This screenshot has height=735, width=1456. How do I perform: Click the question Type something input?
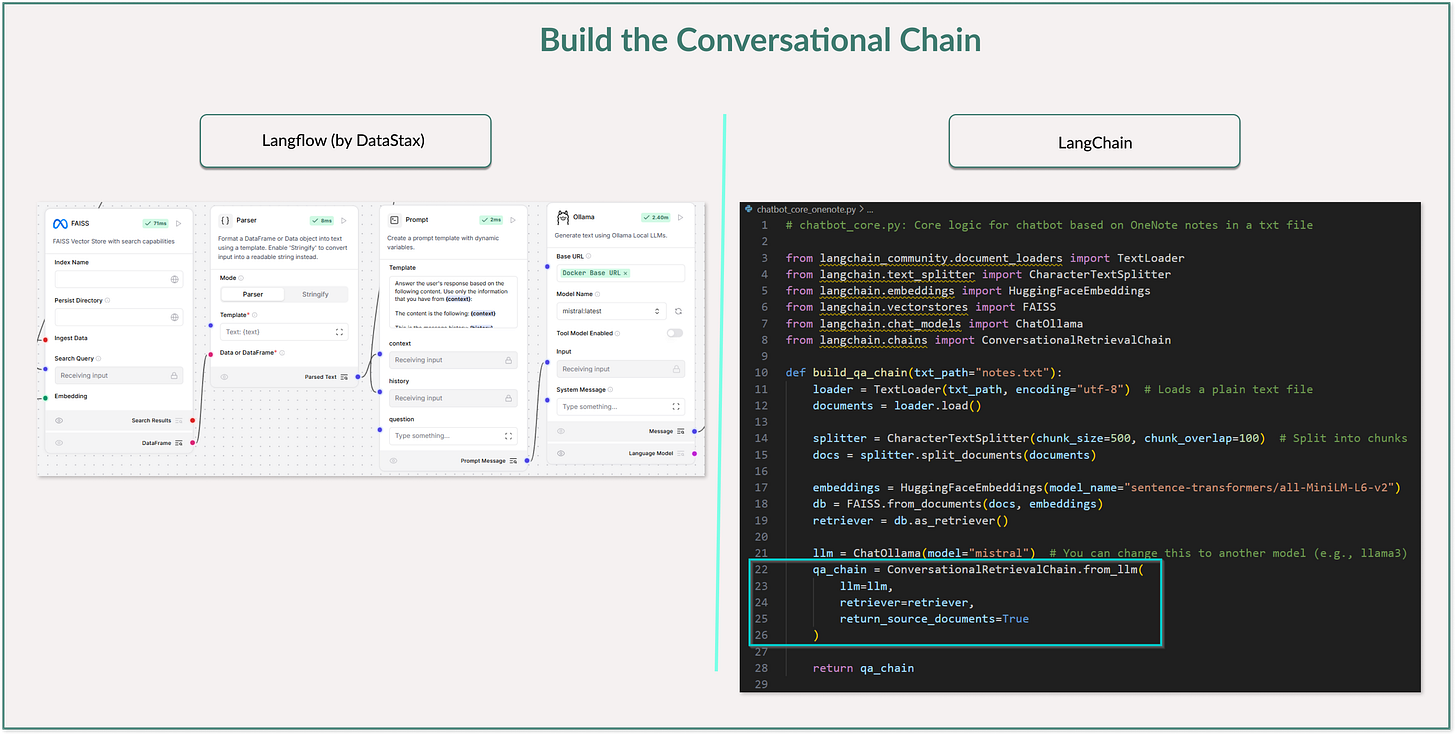[453, 436]
